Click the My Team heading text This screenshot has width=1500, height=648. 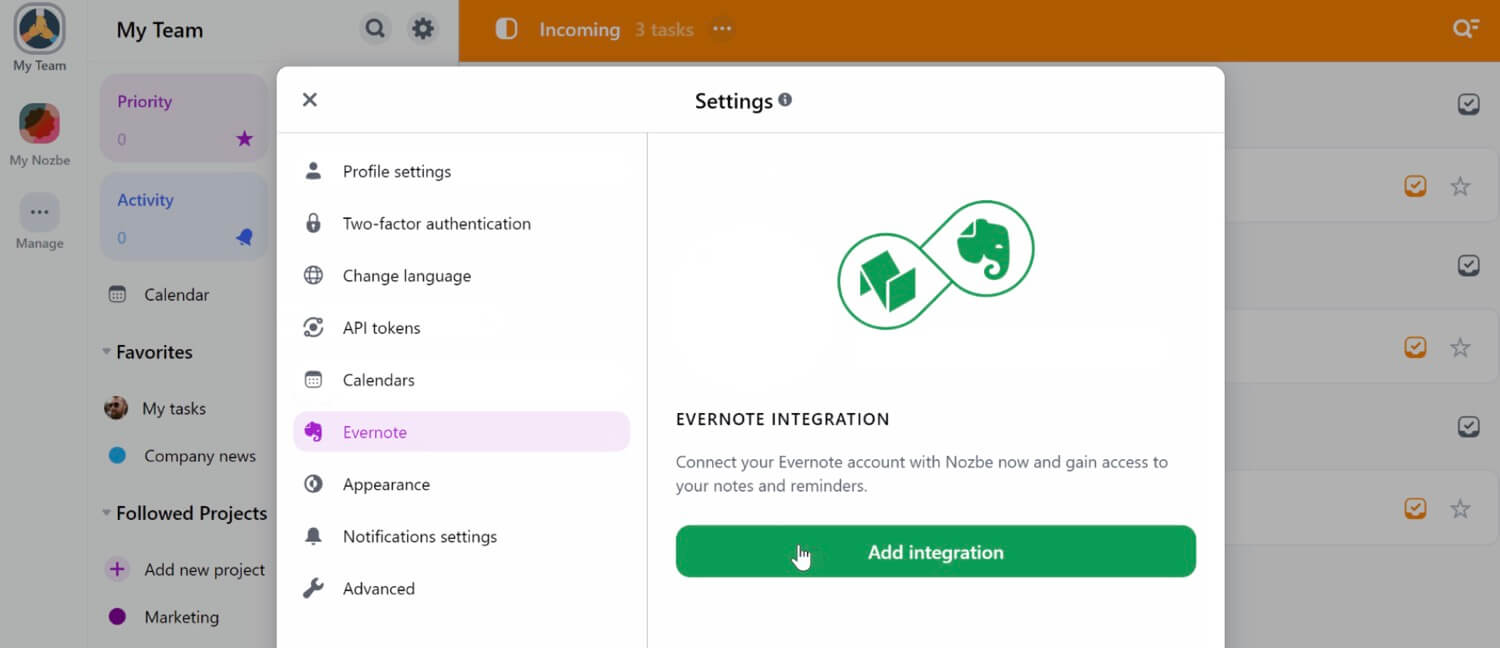[x=160, y=30]
